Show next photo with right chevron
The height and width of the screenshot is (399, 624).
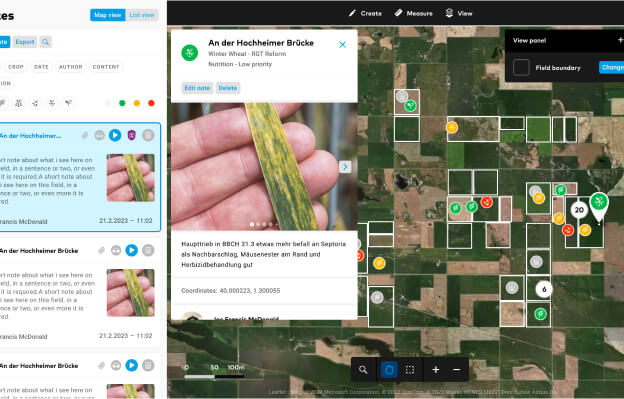[x=345, y=167]
